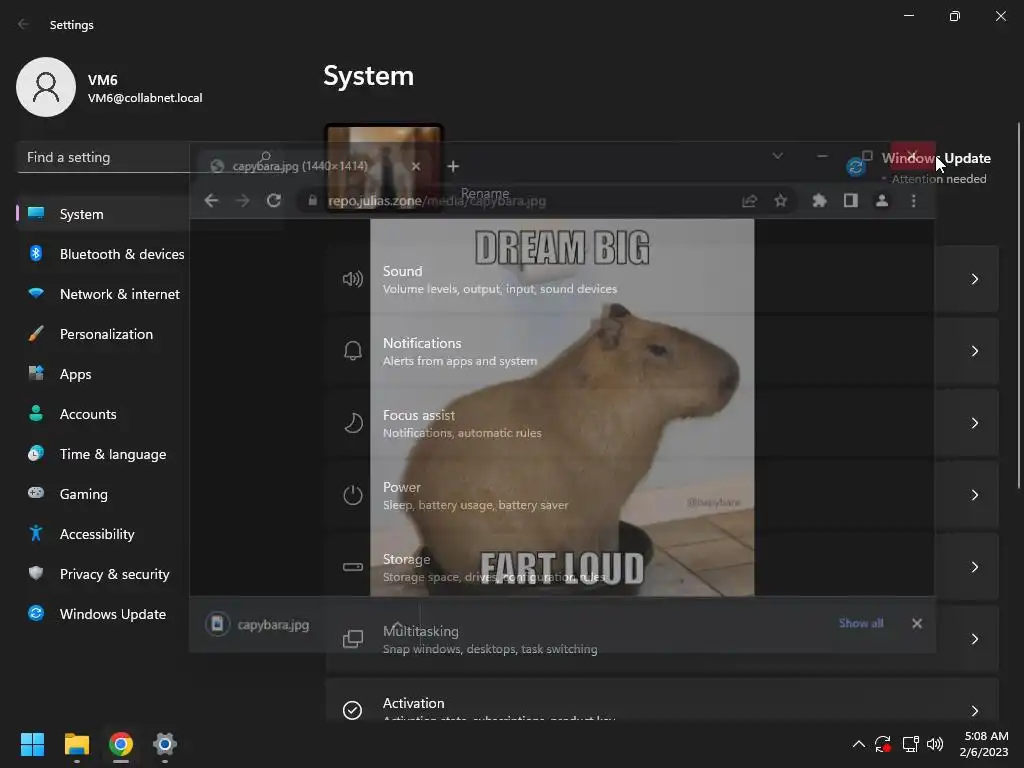Open the taskbar clock showing 5:08 AM
1024x768 pixels.
click(984, 744)
